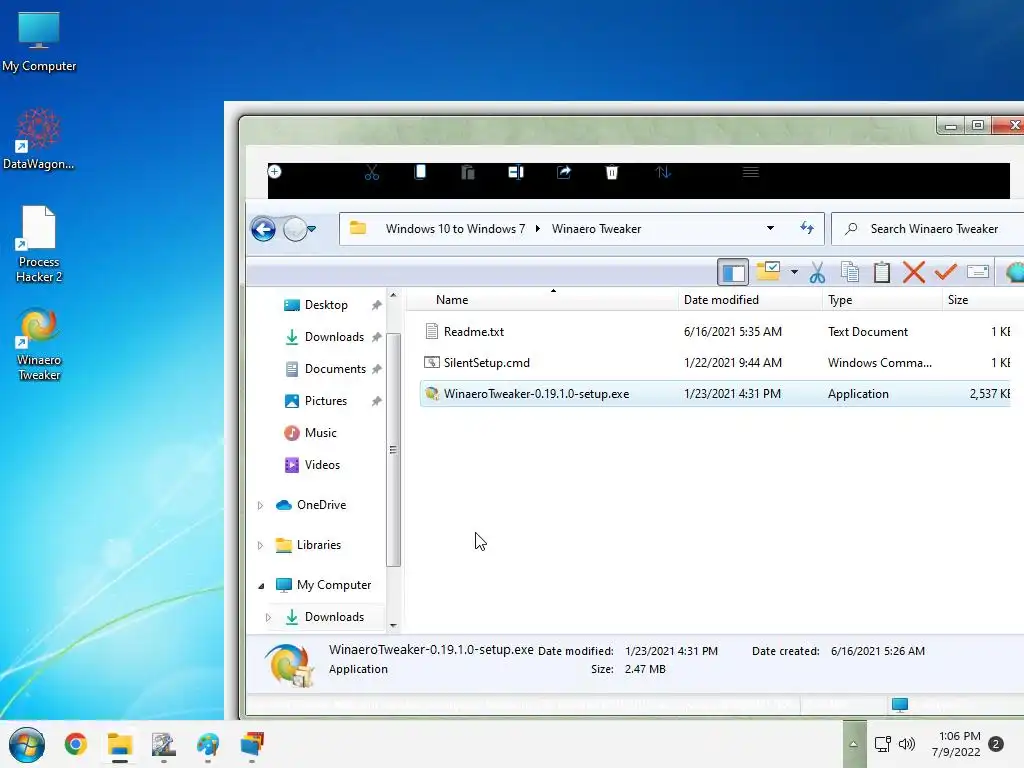Click the Cut scissors icon in black ribbon
The image size is (1024, 768).
click(372, 172)
